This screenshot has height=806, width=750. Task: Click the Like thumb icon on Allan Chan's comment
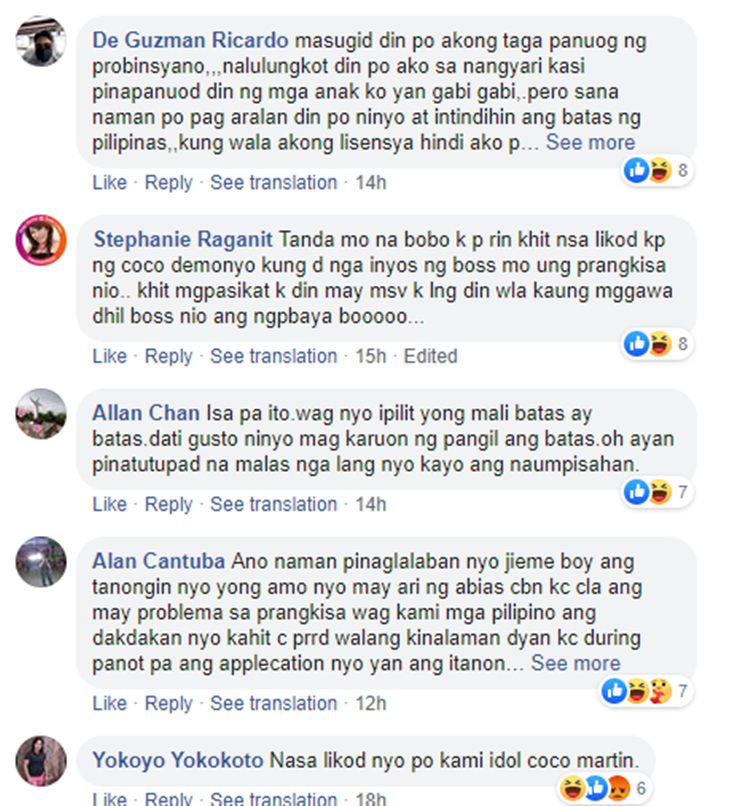(x=636, y=491)
